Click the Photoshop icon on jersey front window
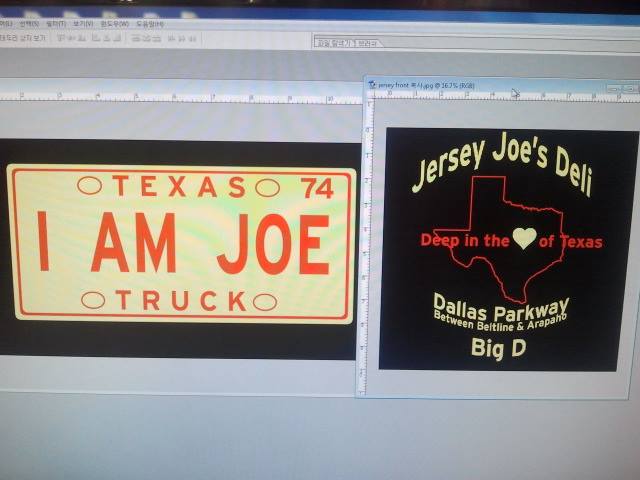 coord(372,85)
